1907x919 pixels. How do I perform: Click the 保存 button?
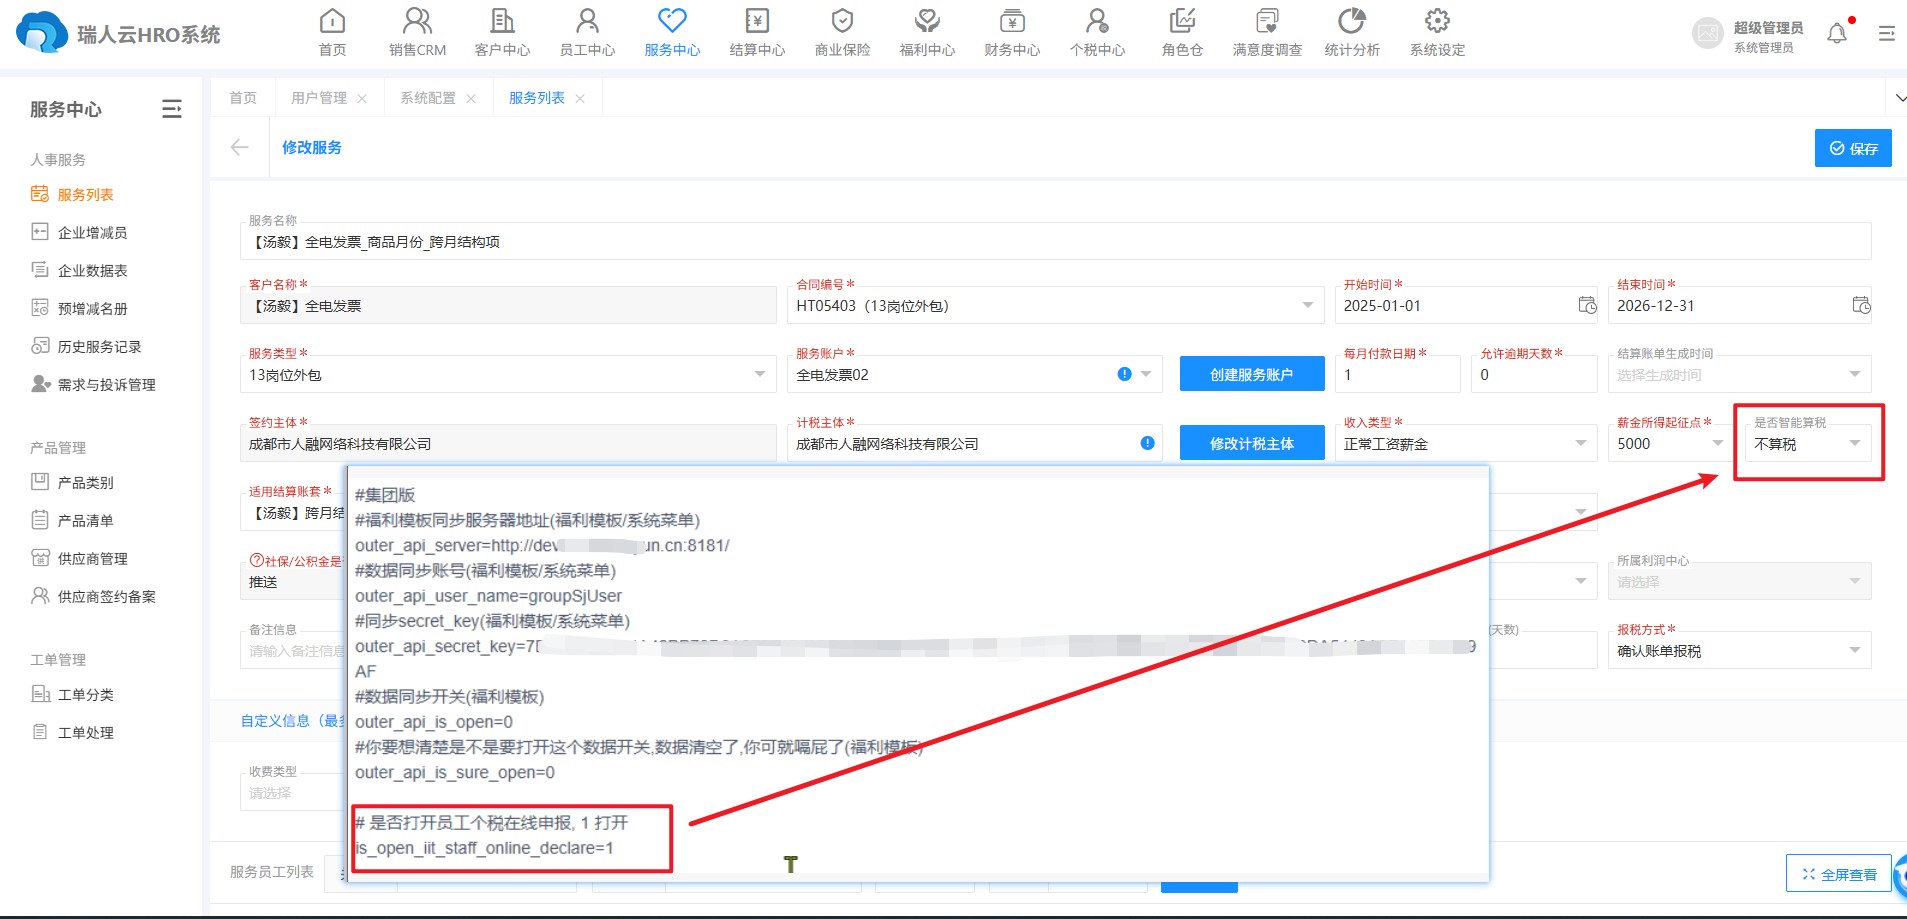[x=1853, y=148]
